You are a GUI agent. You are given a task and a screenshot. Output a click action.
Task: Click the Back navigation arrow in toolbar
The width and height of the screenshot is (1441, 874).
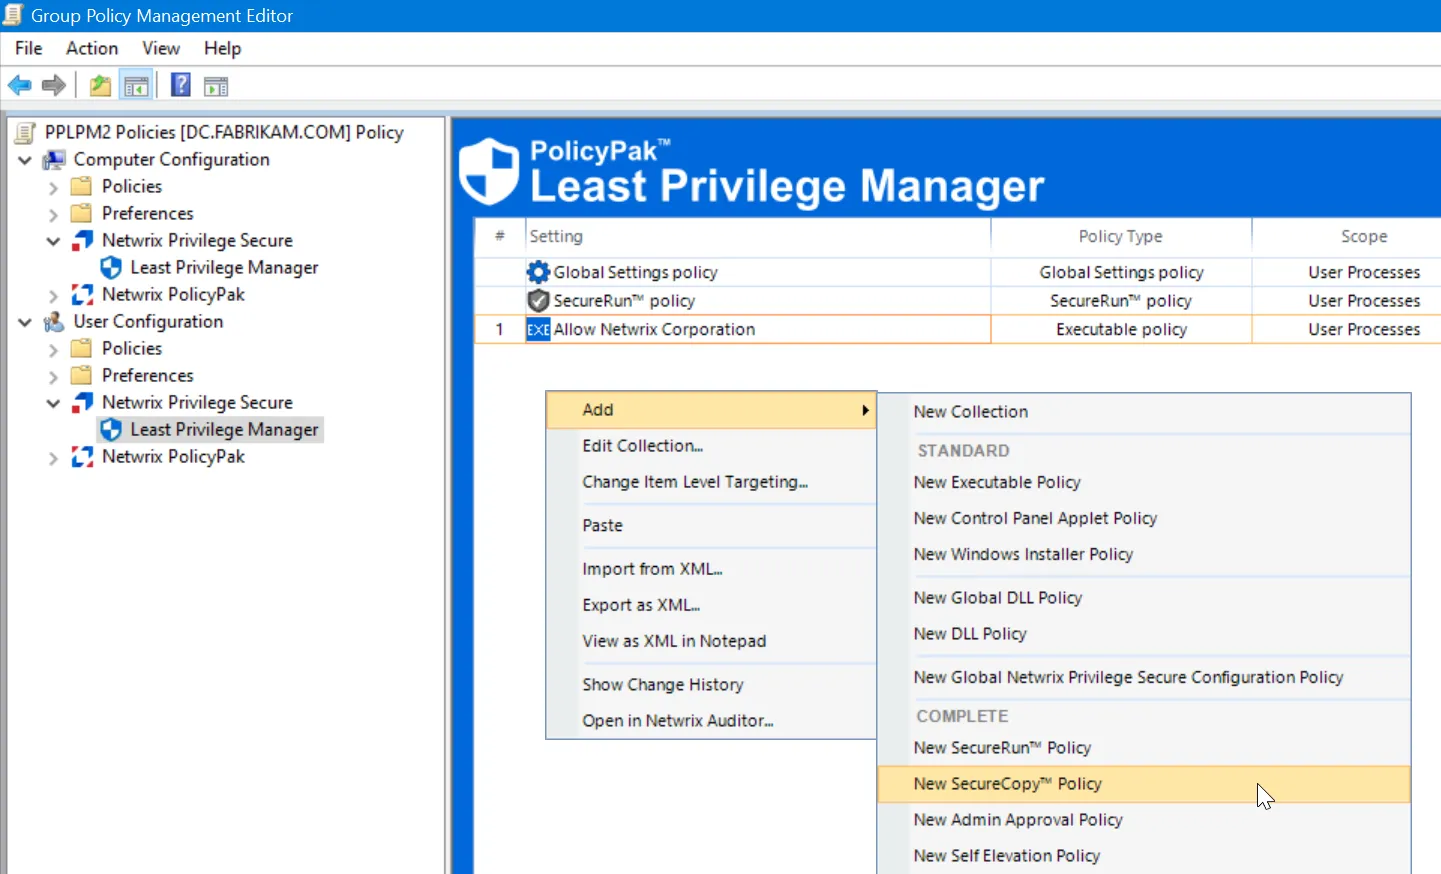coord(18,84)
